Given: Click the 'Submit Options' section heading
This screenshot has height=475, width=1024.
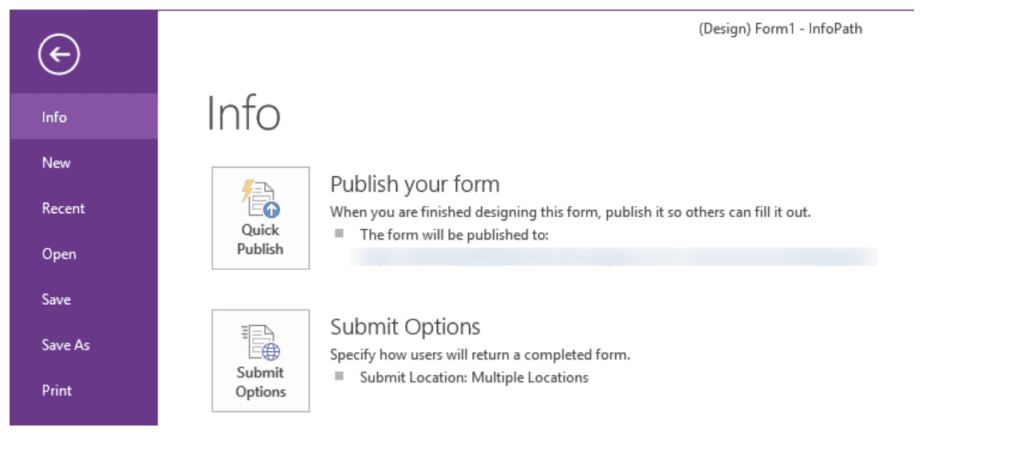Looking at the screenshot, I should click(405, 327).
